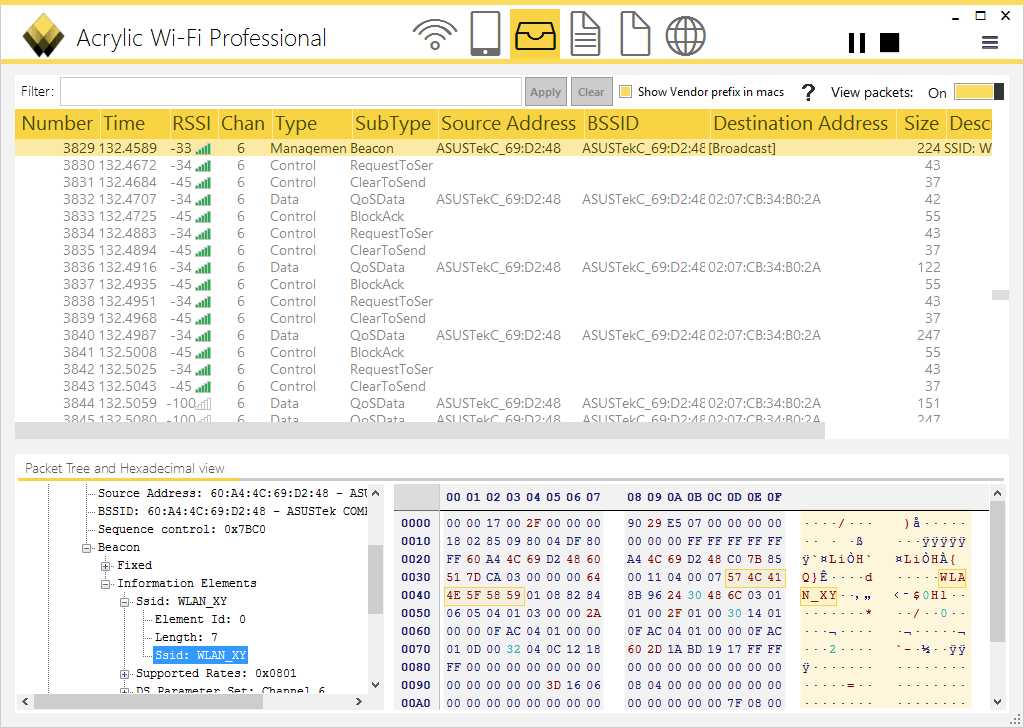The image size is (1024, 728).
Task: Click the Acrylic Wi-Fi logo
Action: tap(43, 35)
